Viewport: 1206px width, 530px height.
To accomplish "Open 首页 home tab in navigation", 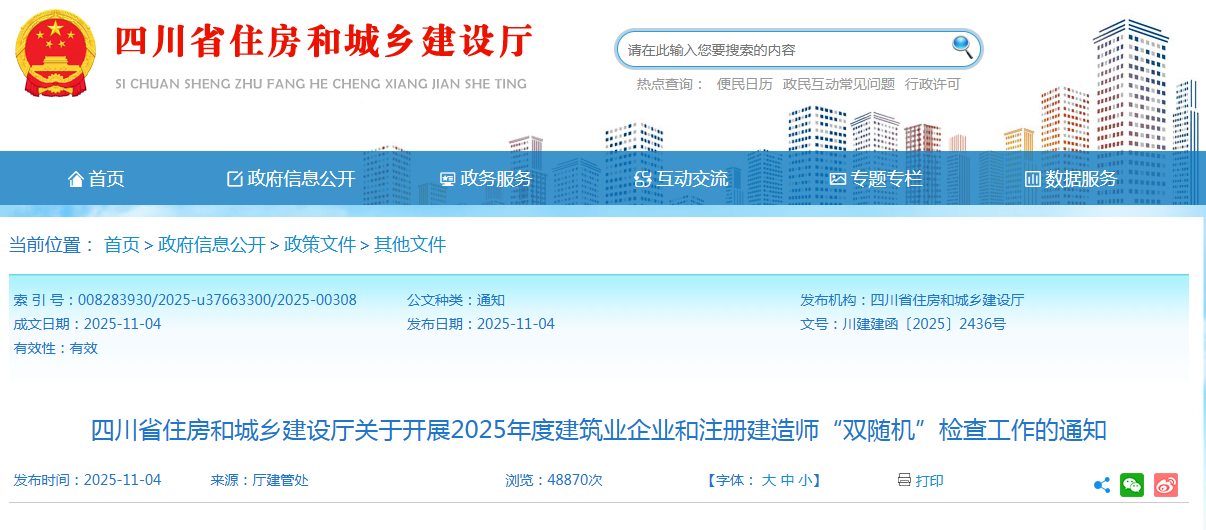I will 96,179.
